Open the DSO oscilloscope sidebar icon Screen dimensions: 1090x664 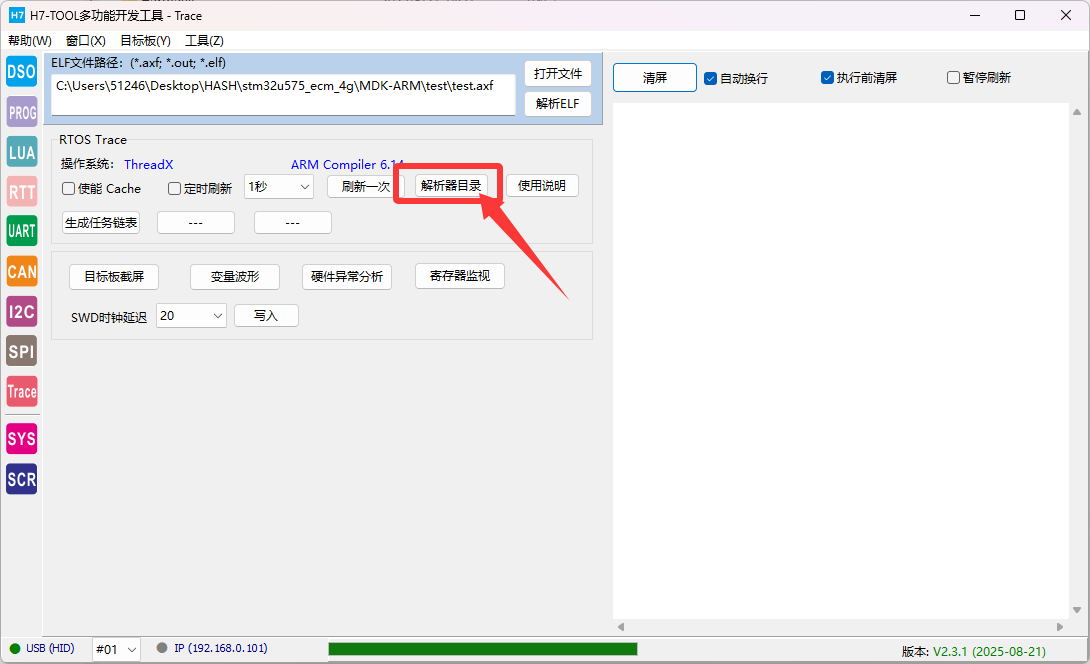tap(21, 72)
